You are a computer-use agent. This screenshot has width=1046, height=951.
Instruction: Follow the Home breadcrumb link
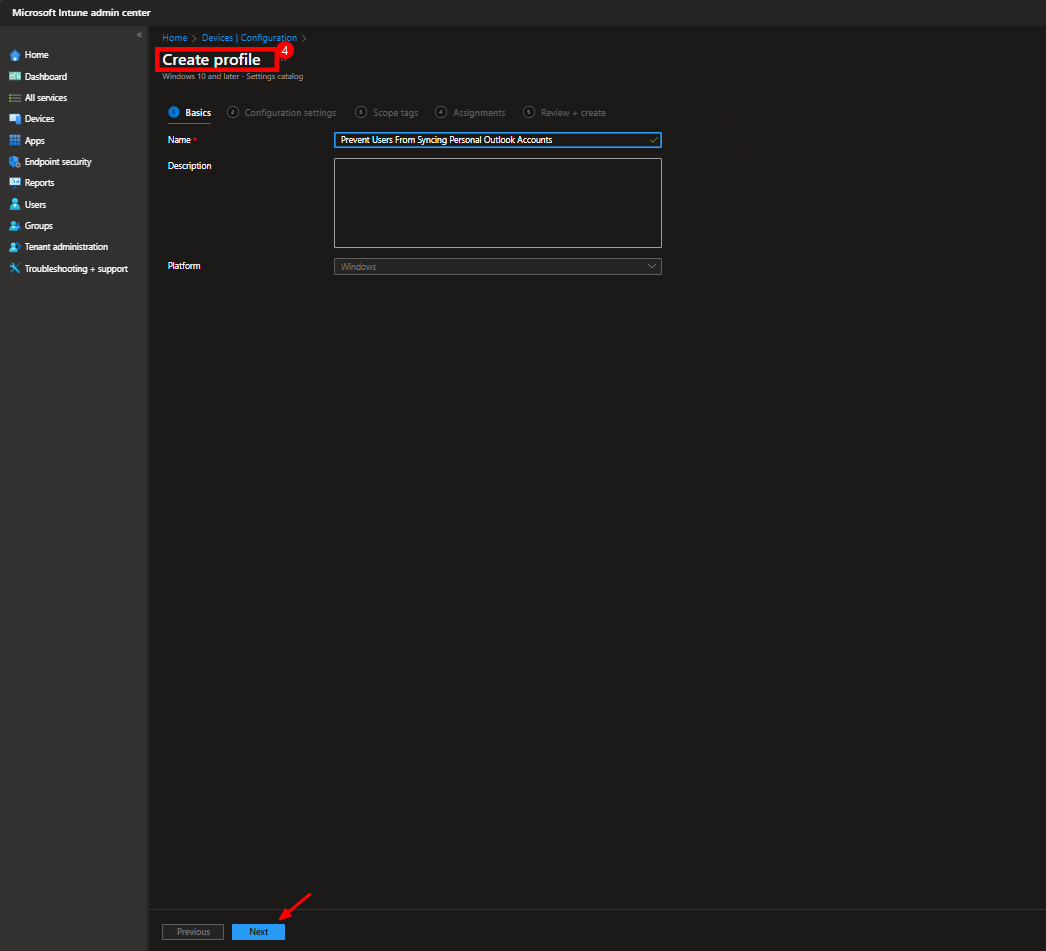click(175, 38)
